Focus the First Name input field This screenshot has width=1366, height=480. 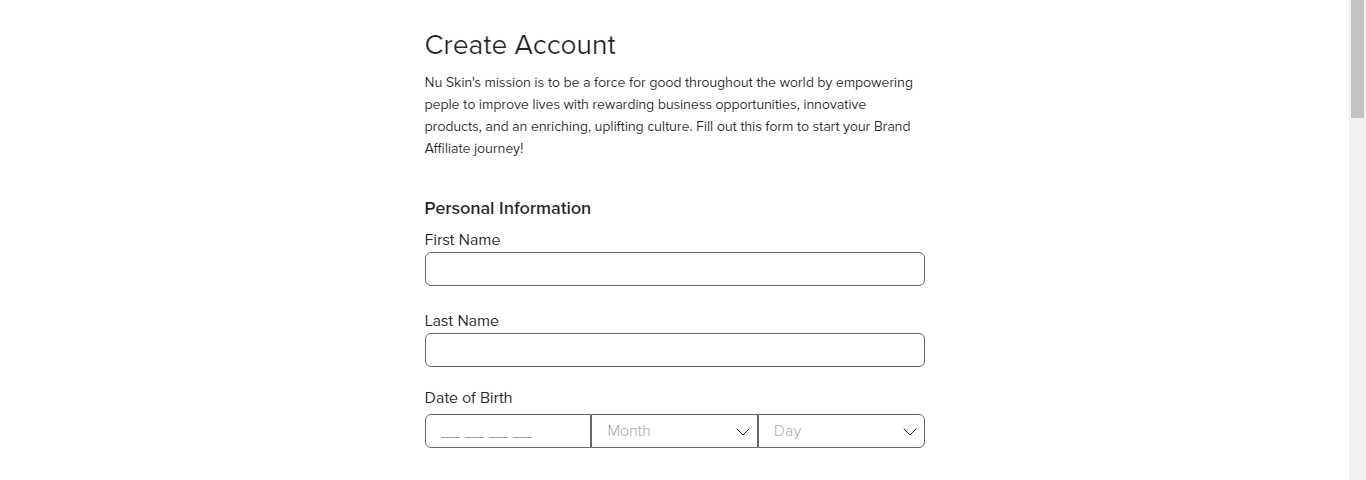(675, 269)
